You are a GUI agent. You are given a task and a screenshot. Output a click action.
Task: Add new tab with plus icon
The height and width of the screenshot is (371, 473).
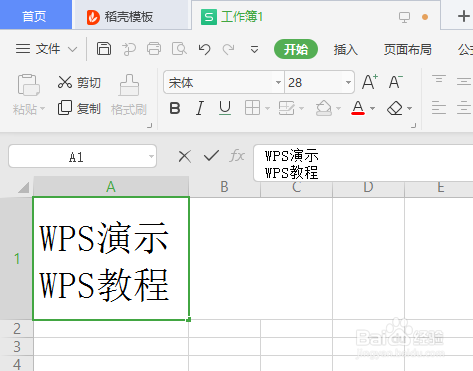coord(463,16)
